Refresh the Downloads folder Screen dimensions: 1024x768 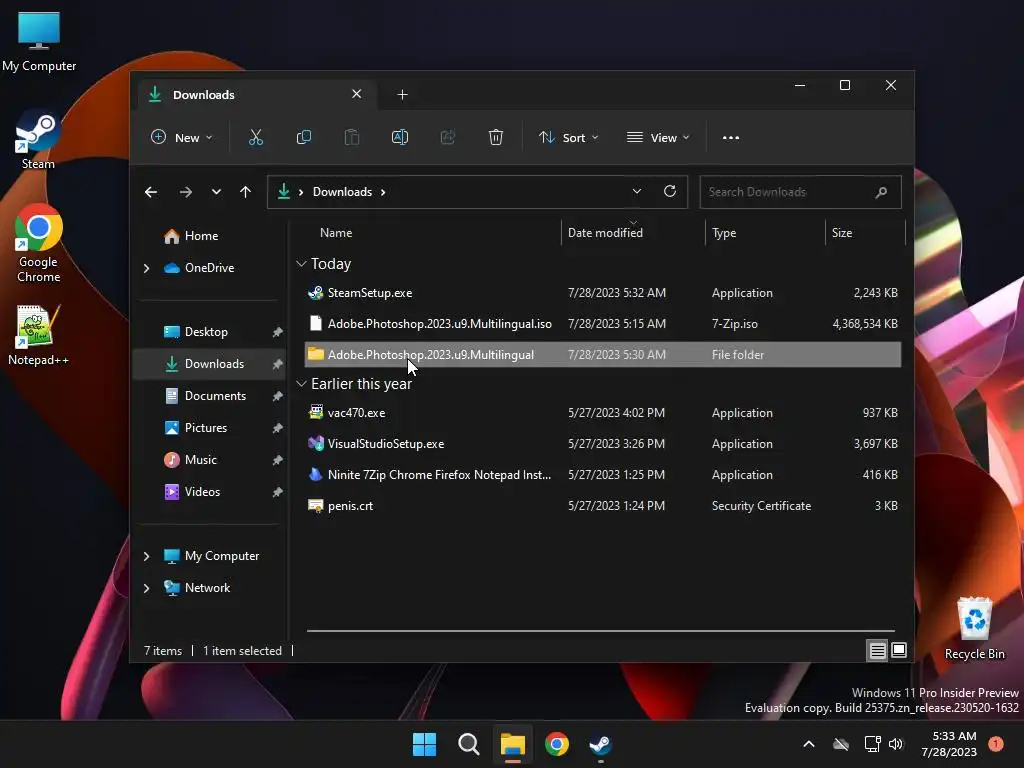(669, 191)
